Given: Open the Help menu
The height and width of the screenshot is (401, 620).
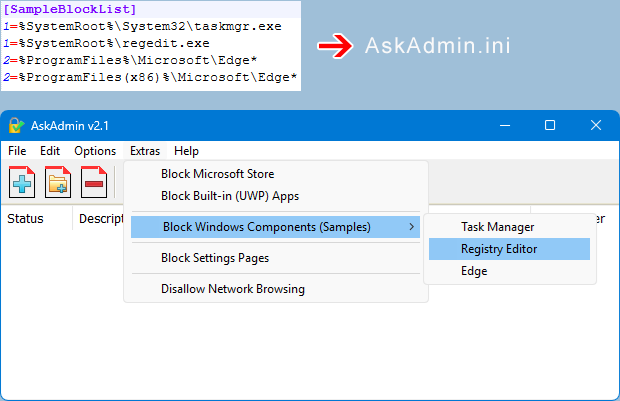Looking at the screenshot, I should click(x=186, y=151).
